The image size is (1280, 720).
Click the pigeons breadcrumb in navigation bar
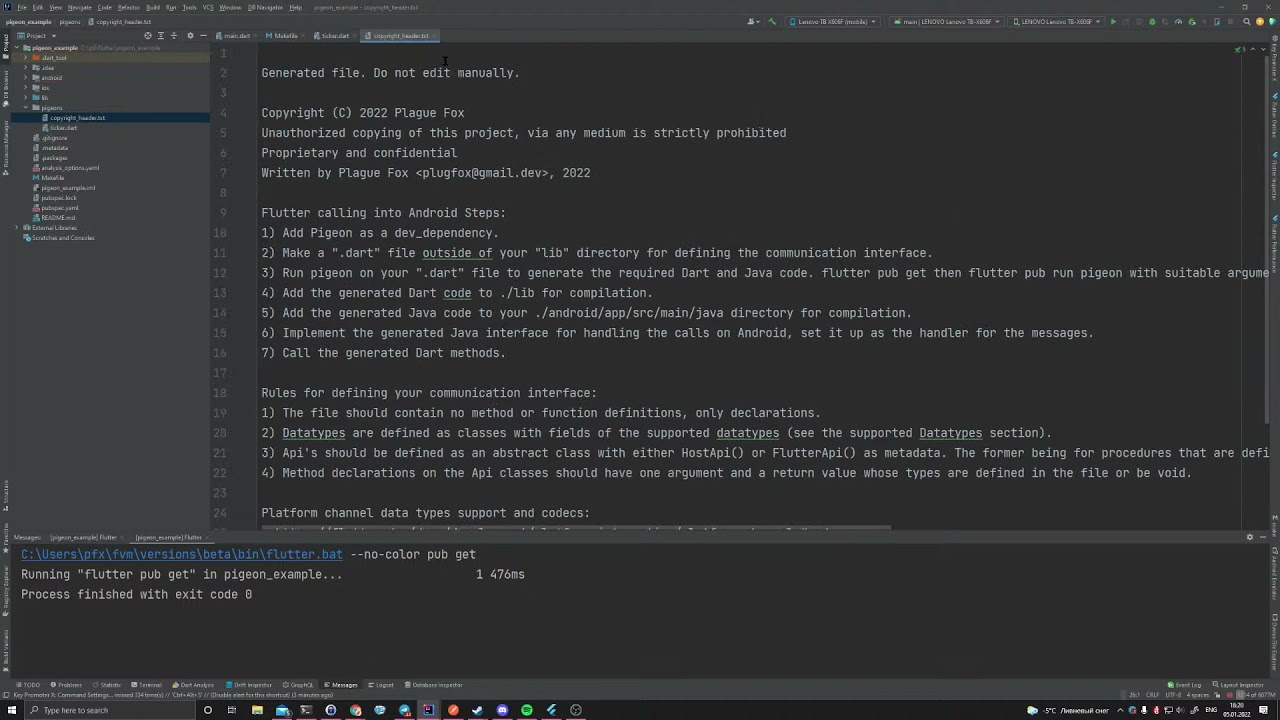pyautogui.click(x=70, y=21)
